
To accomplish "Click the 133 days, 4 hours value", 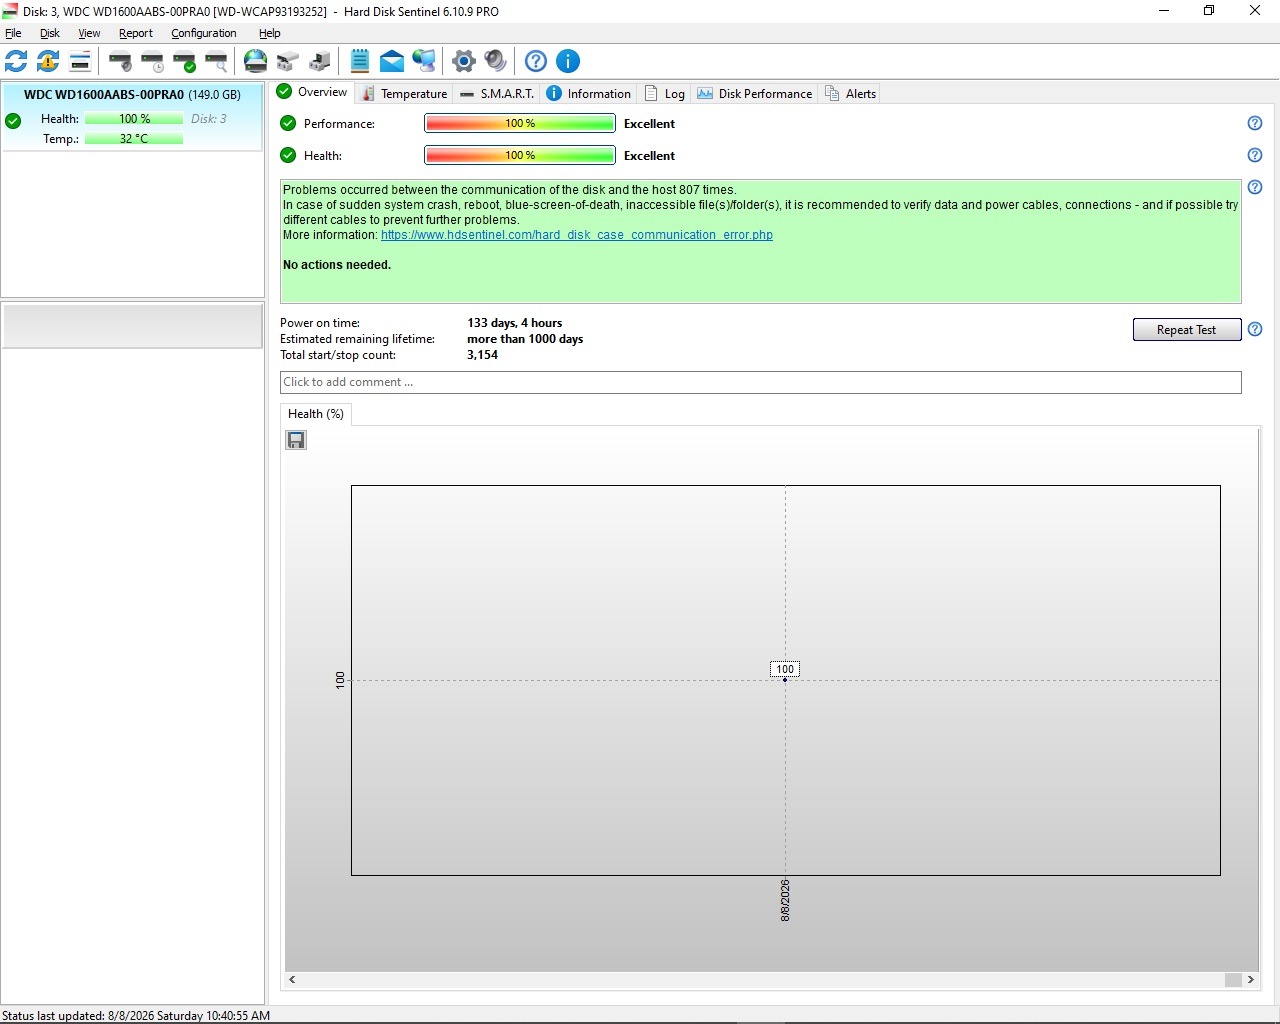I will tap(515, 323).
